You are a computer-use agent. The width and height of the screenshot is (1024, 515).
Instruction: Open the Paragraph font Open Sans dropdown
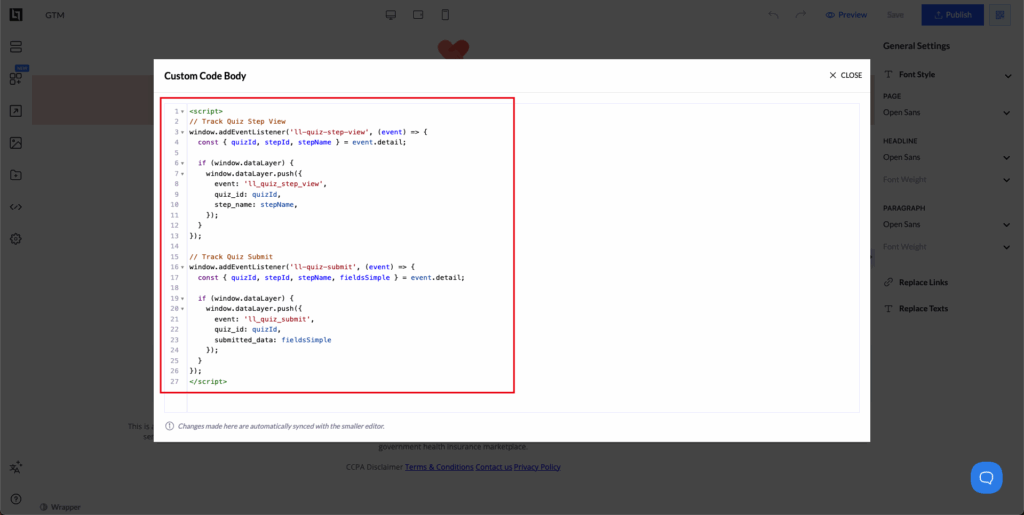coord(946,224)
